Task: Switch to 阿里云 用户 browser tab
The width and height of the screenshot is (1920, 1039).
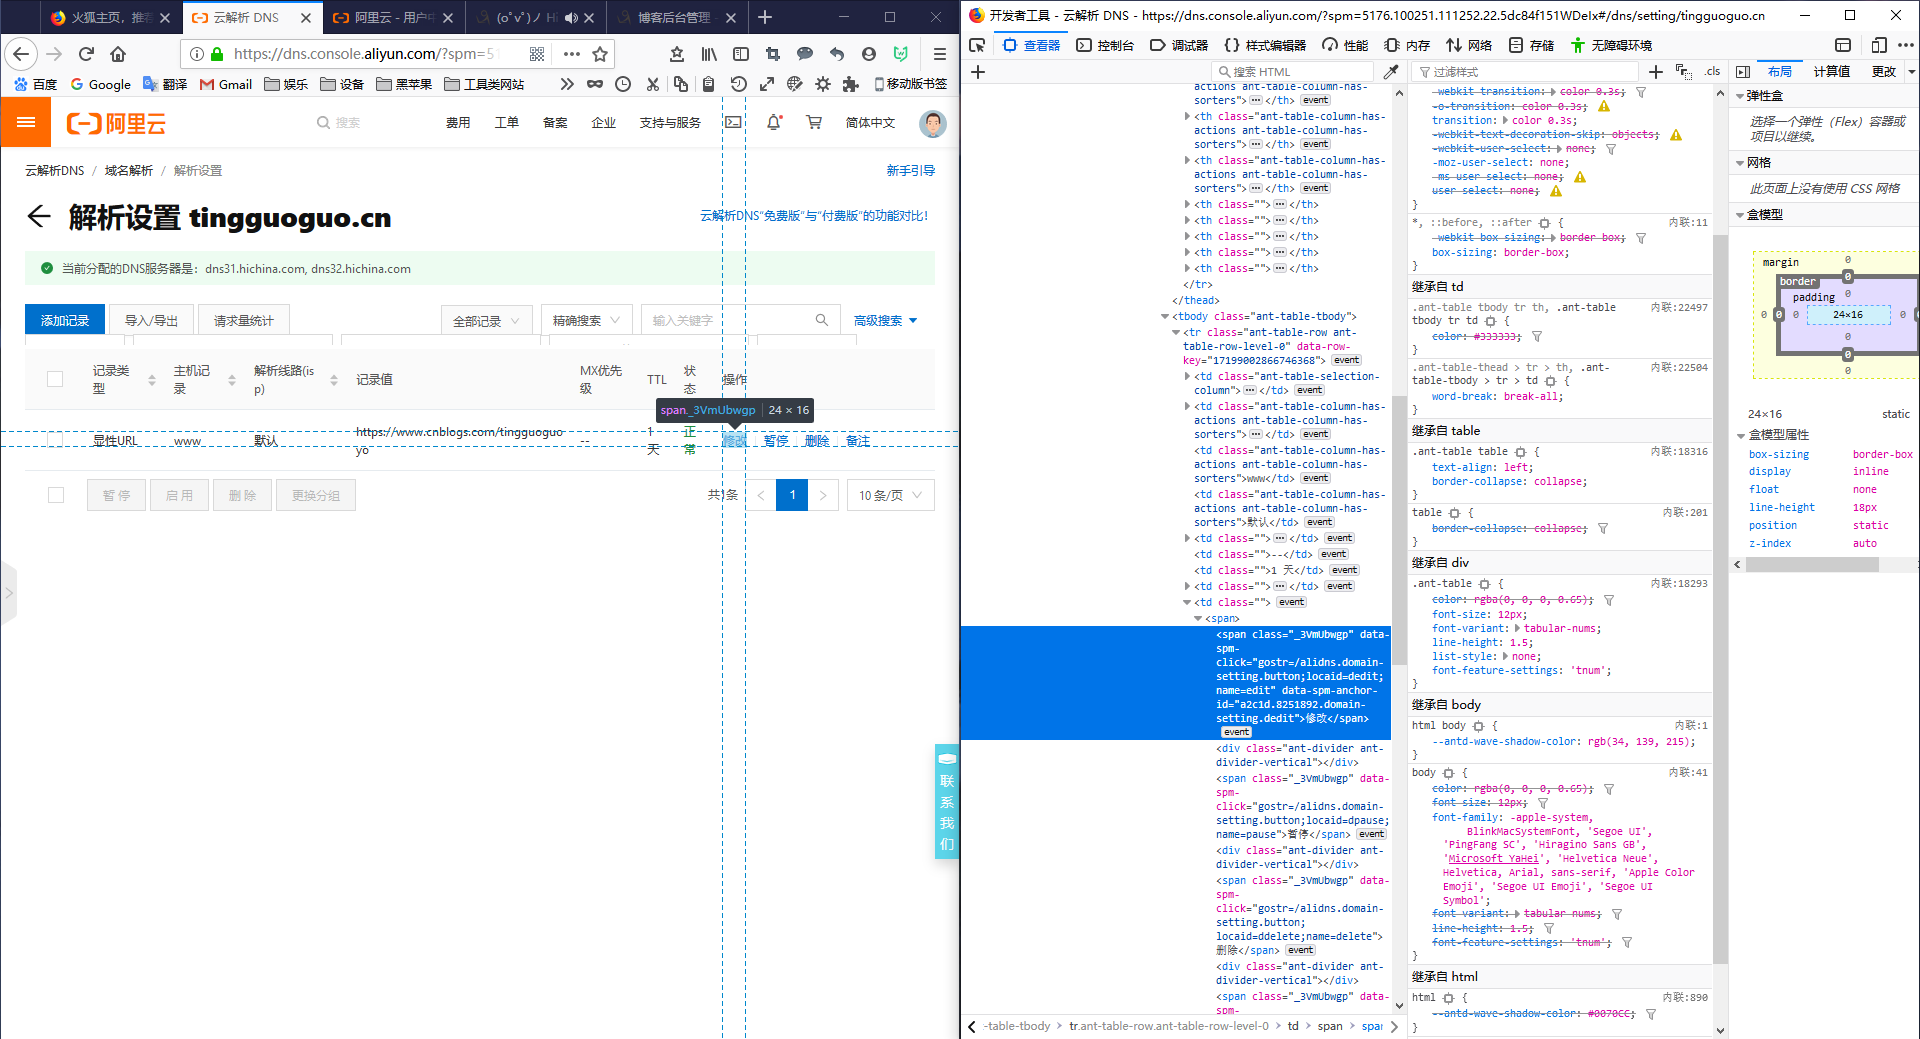Action: [x=392, y=17]
